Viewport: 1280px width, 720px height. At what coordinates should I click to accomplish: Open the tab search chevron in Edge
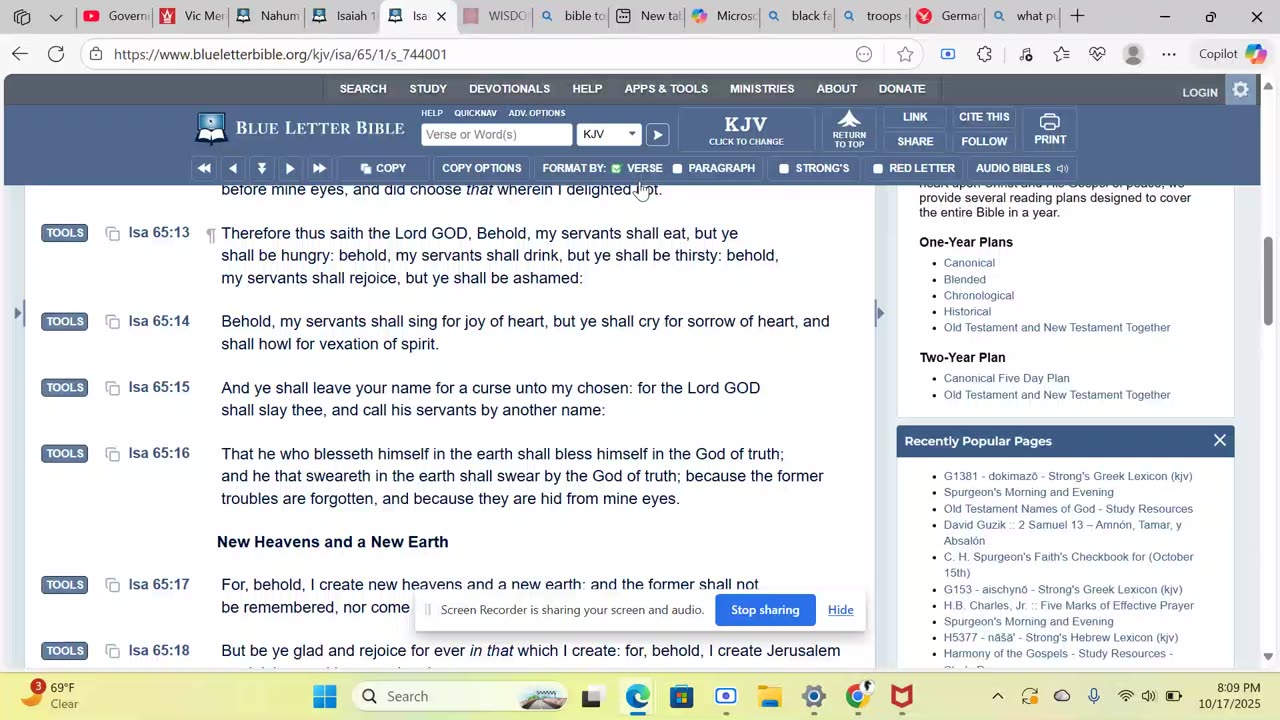click(x=56, y=16)
